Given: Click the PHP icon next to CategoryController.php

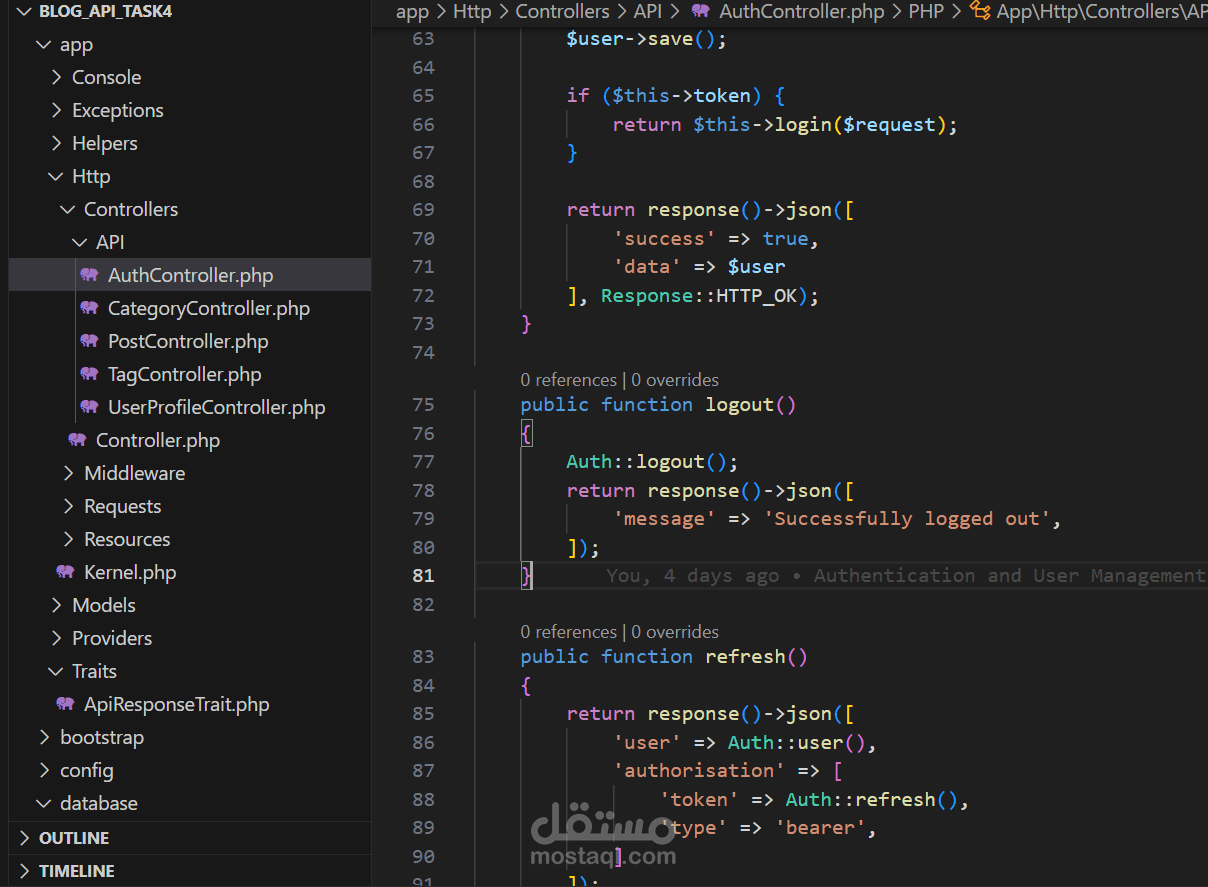Looking at the screenshot, I should [x=89, y=308].
